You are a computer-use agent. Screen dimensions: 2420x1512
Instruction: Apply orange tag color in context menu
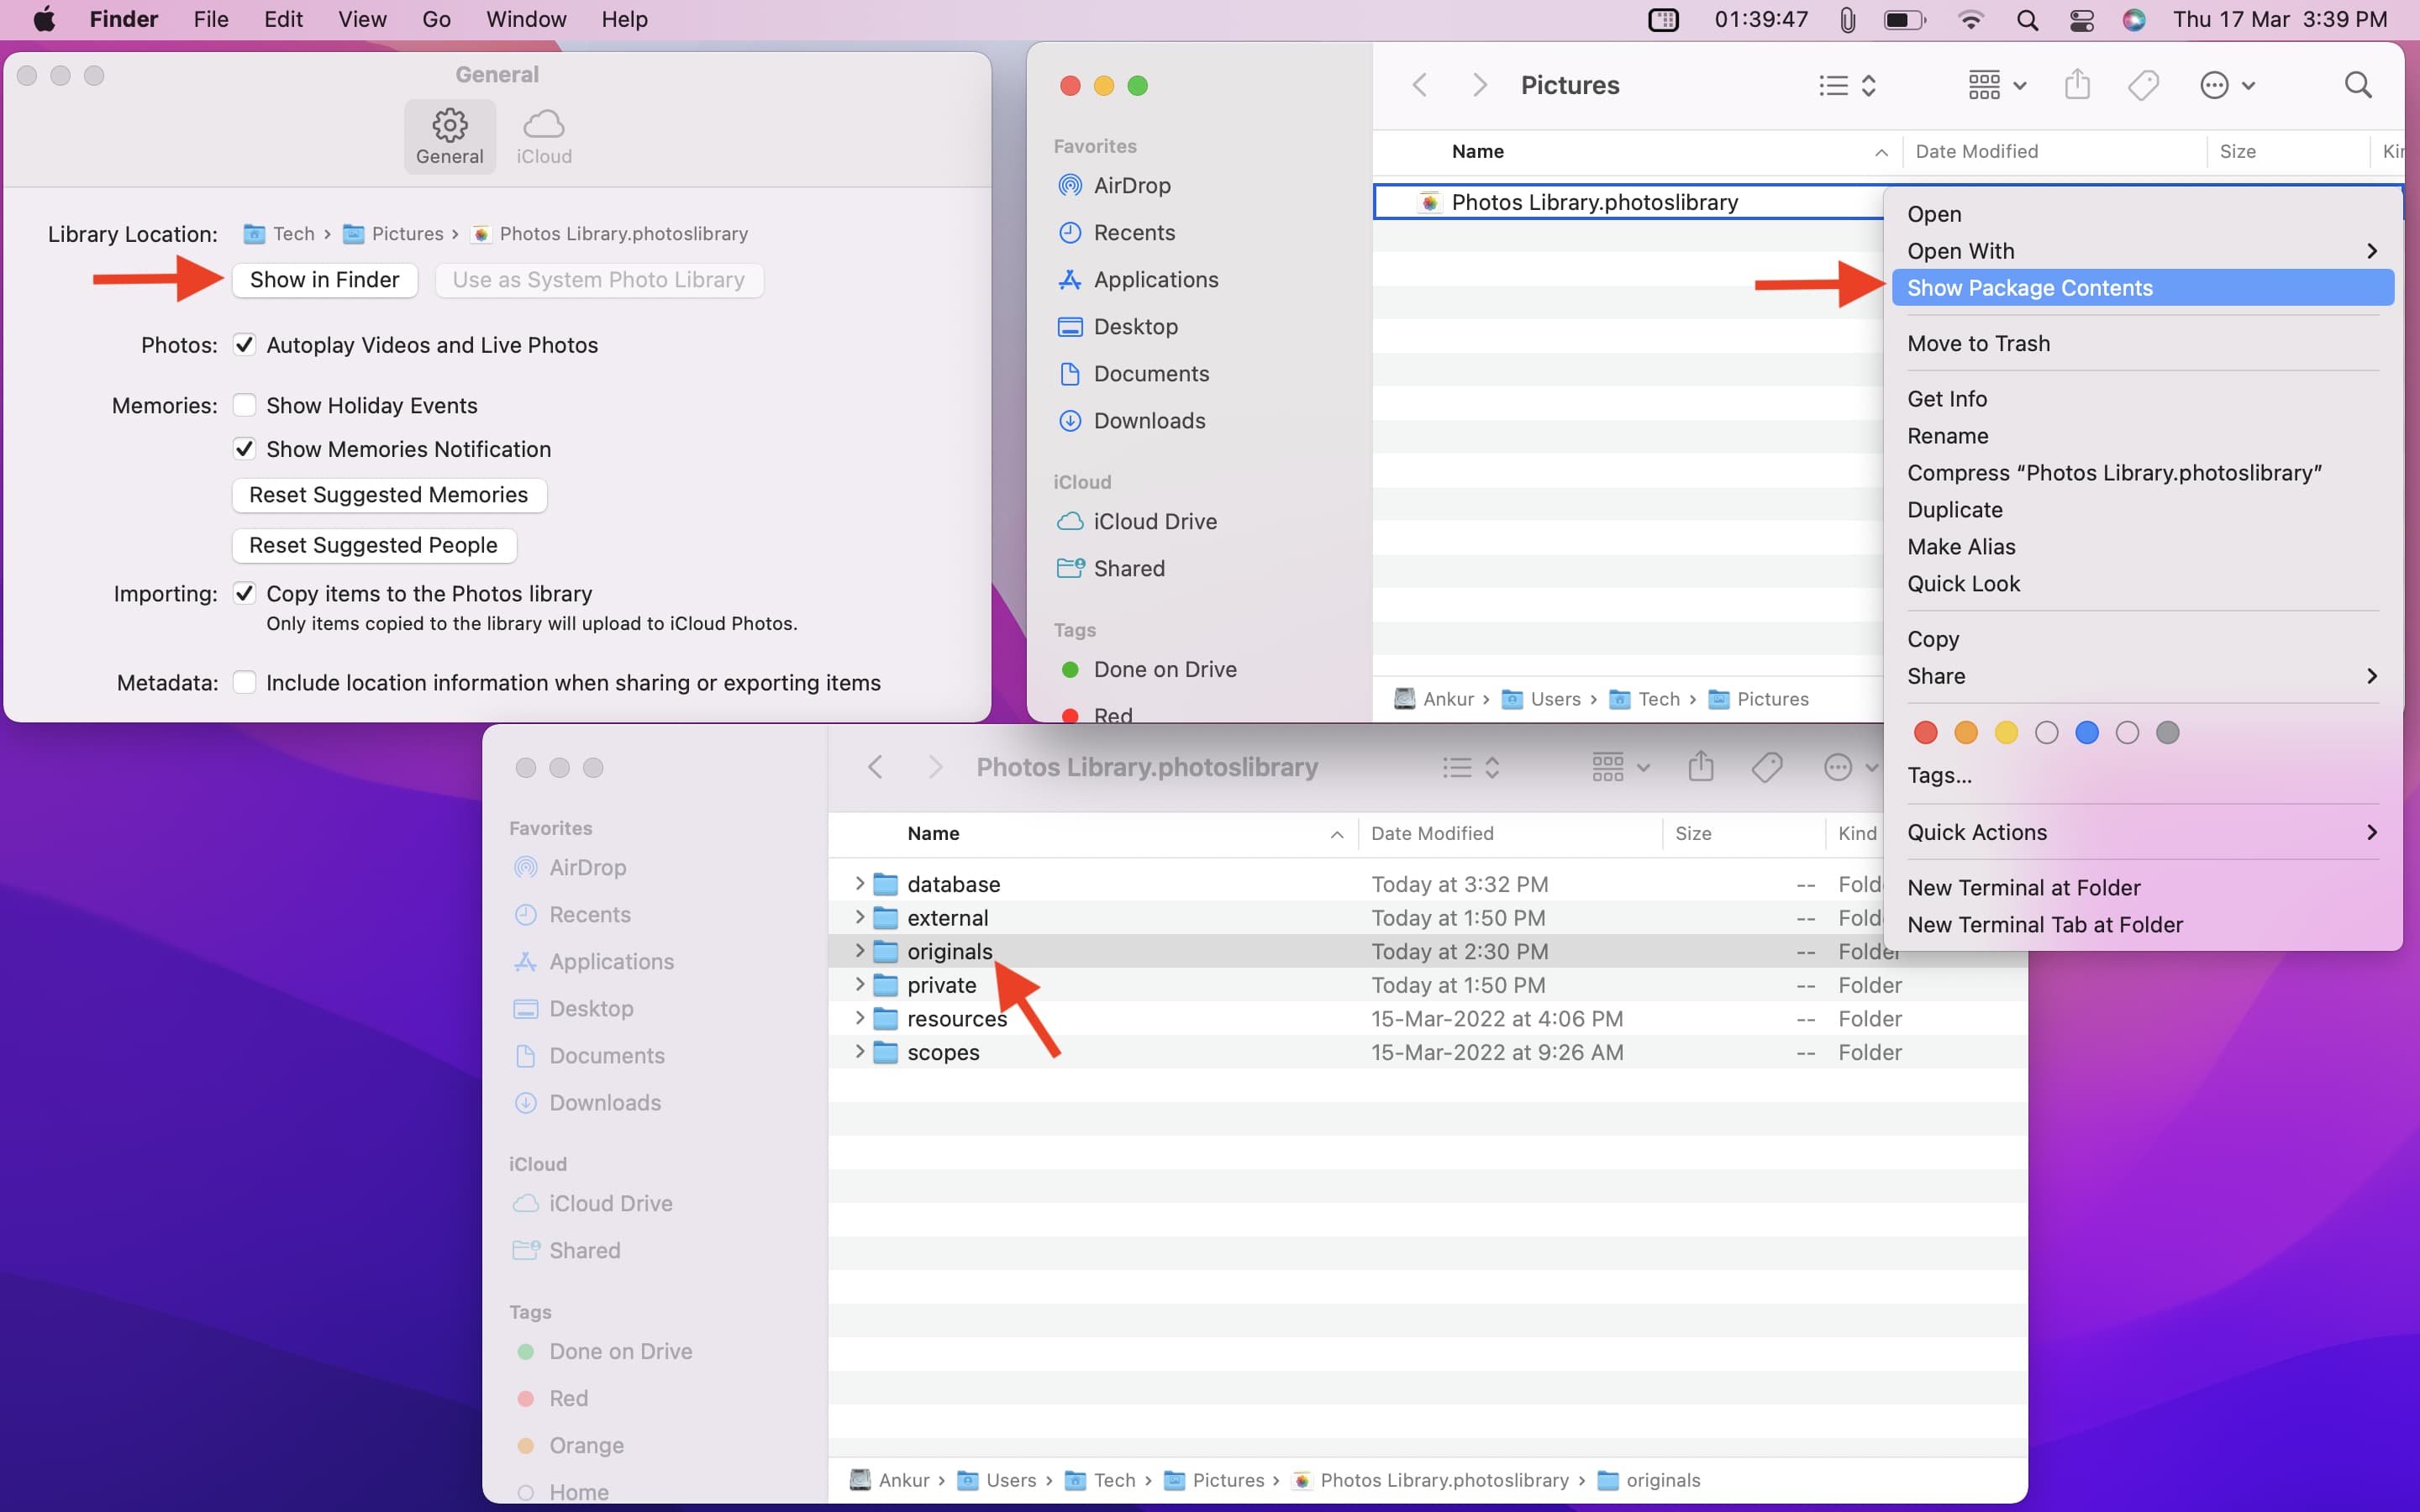point(1965,733)
